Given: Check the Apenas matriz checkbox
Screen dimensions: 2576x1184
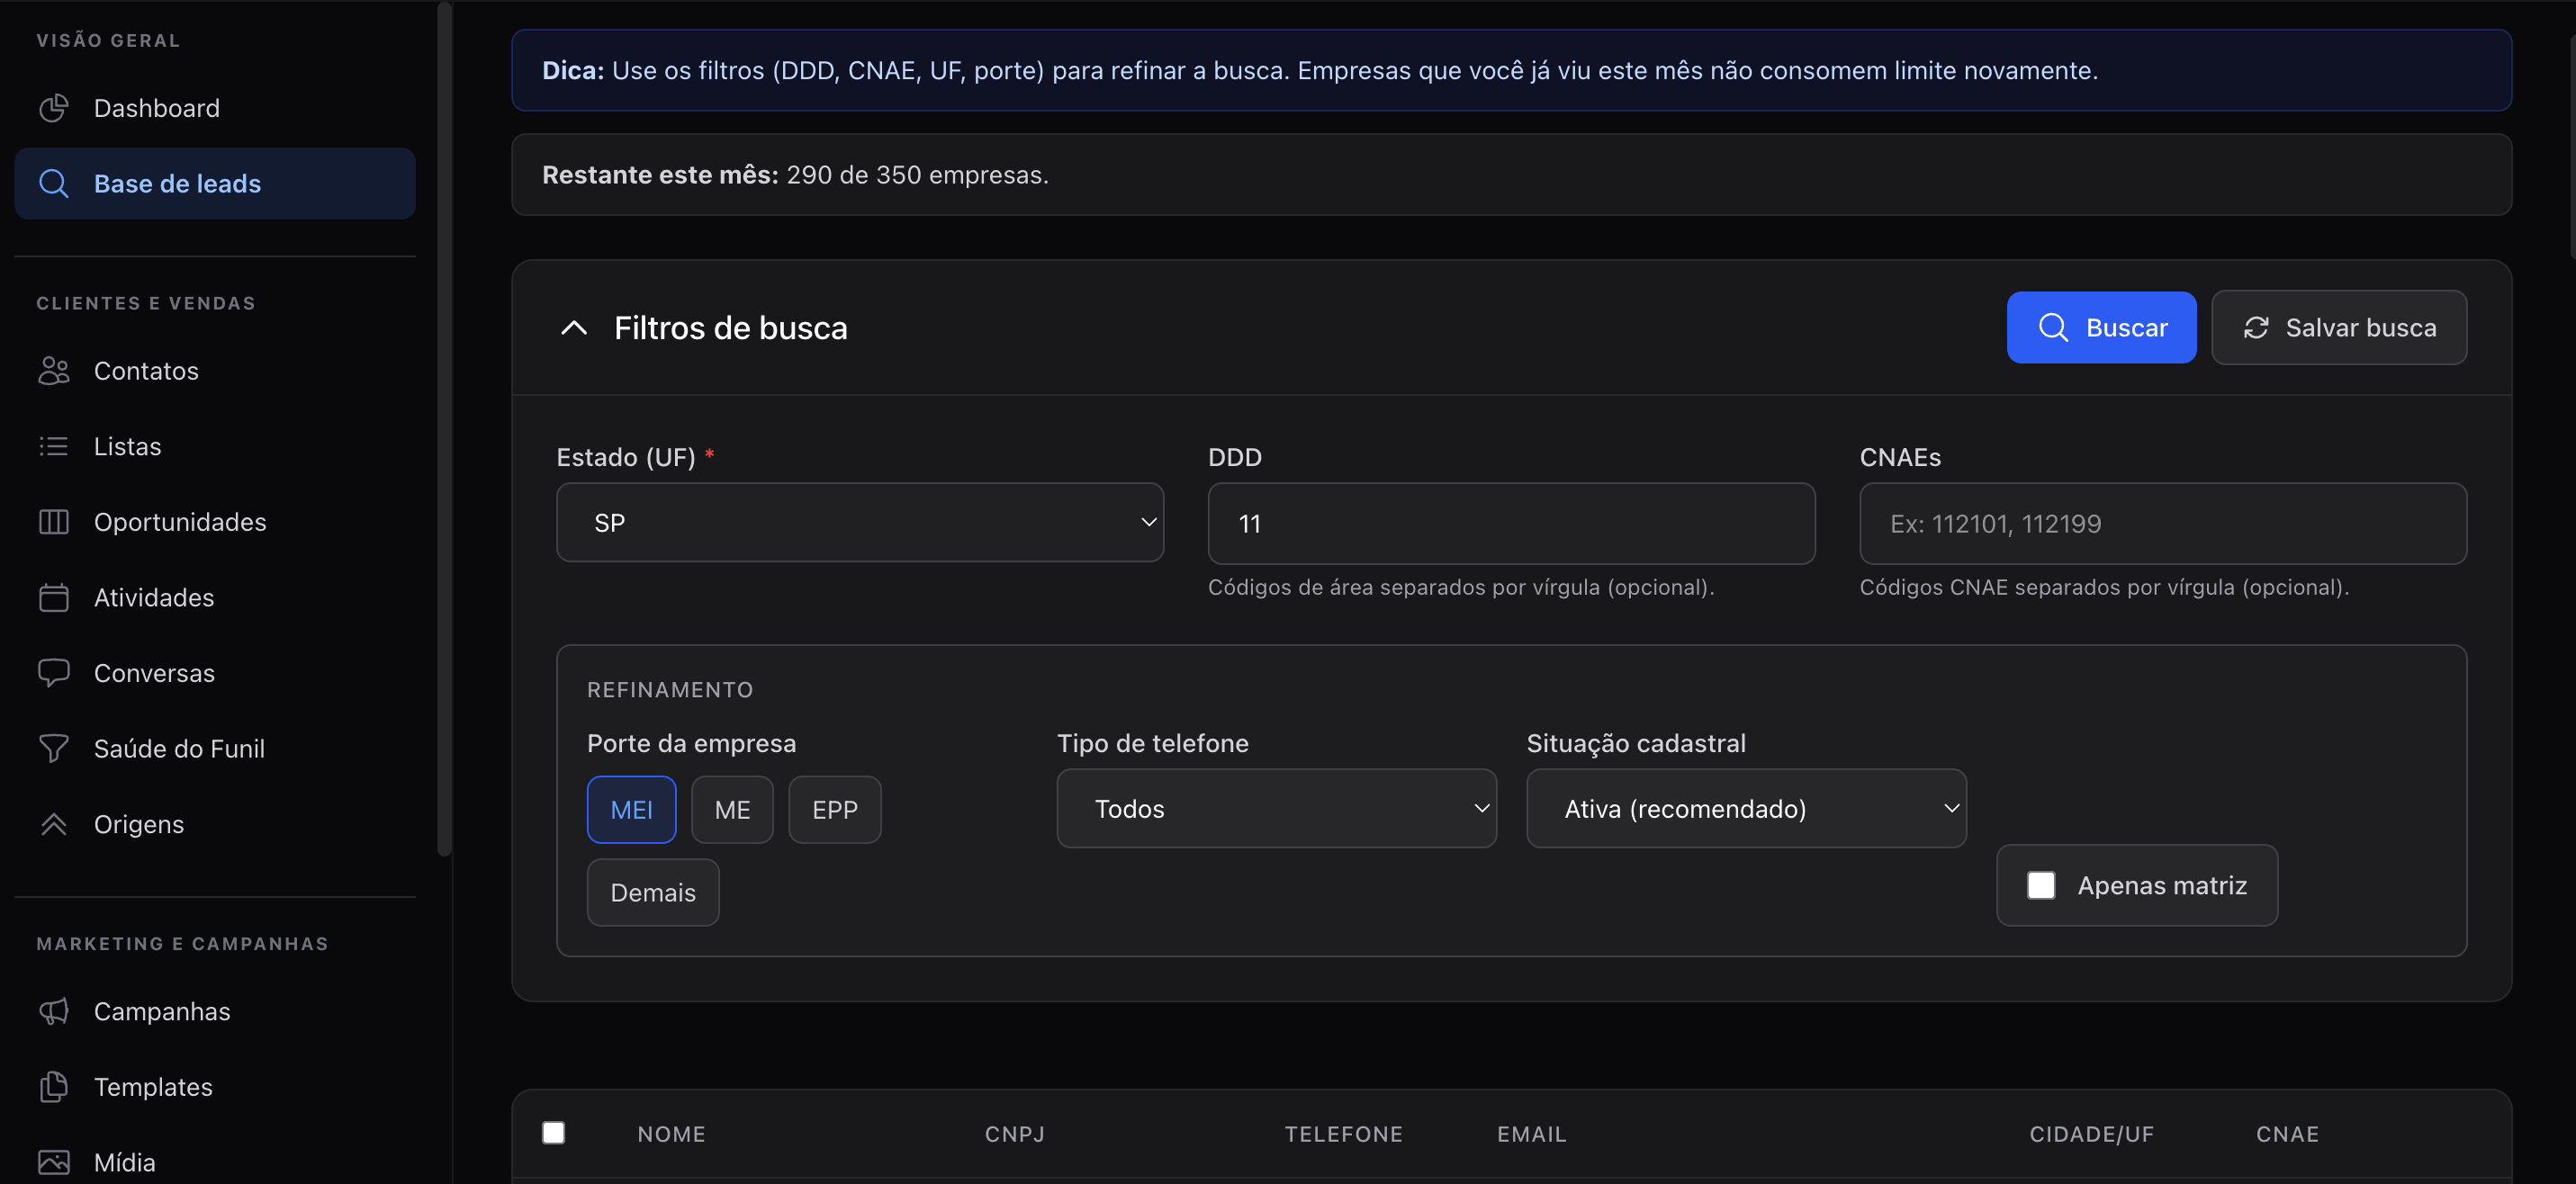Looking at the screenshot, I should pos(2041,885).
